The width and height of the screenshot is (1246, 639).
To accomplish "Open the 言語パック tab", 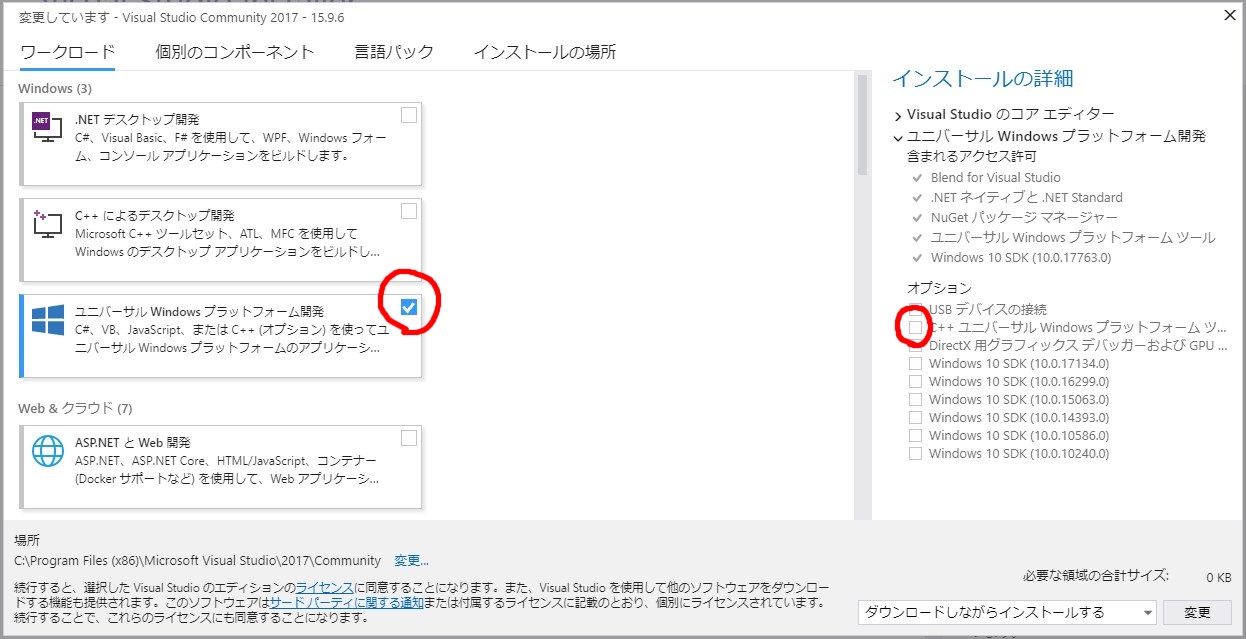I will (393, 55).
